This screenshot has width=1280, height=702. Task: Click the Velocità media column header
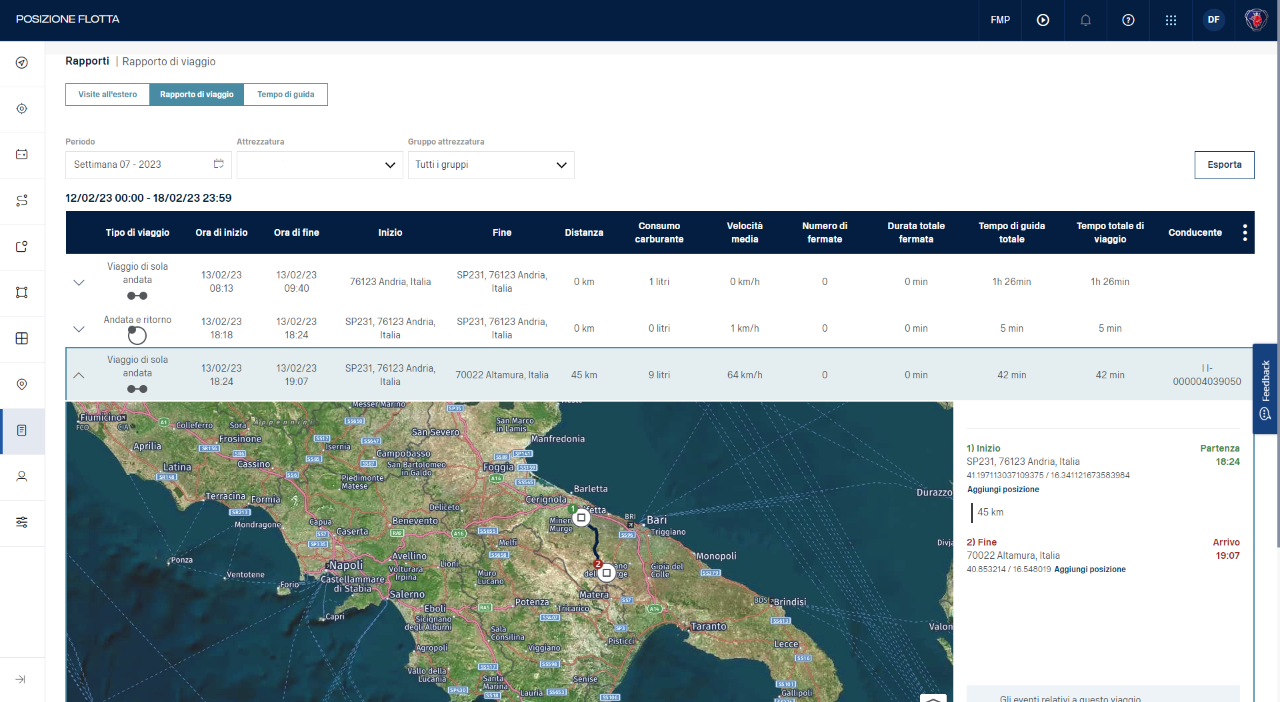(745, 232)
